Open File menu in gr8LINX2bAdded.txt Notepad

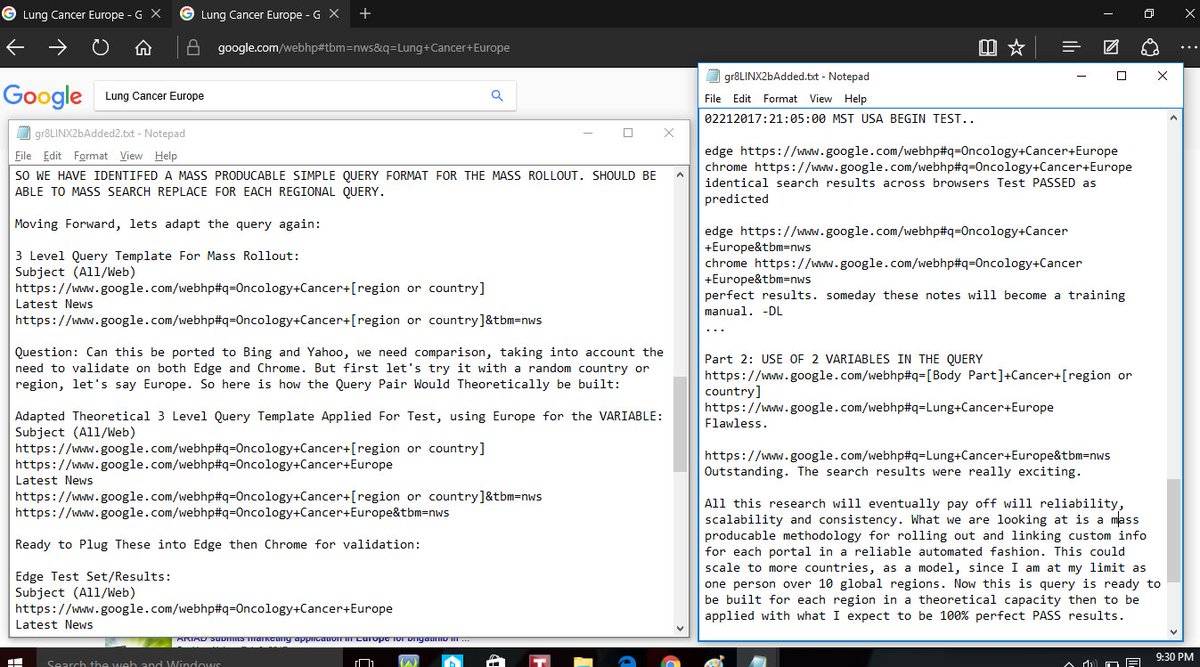tap(712, 99)
